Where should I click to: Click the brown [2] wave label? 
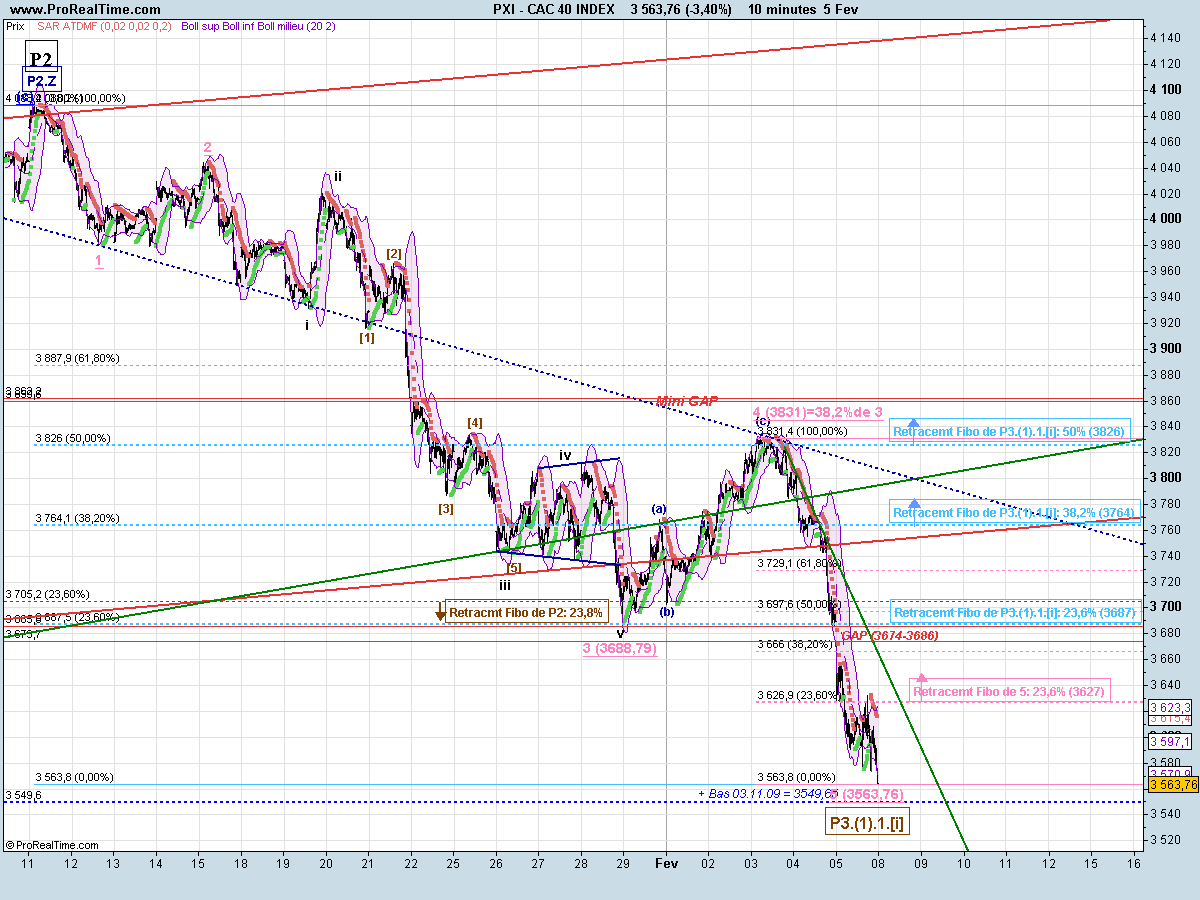(394, 253)
